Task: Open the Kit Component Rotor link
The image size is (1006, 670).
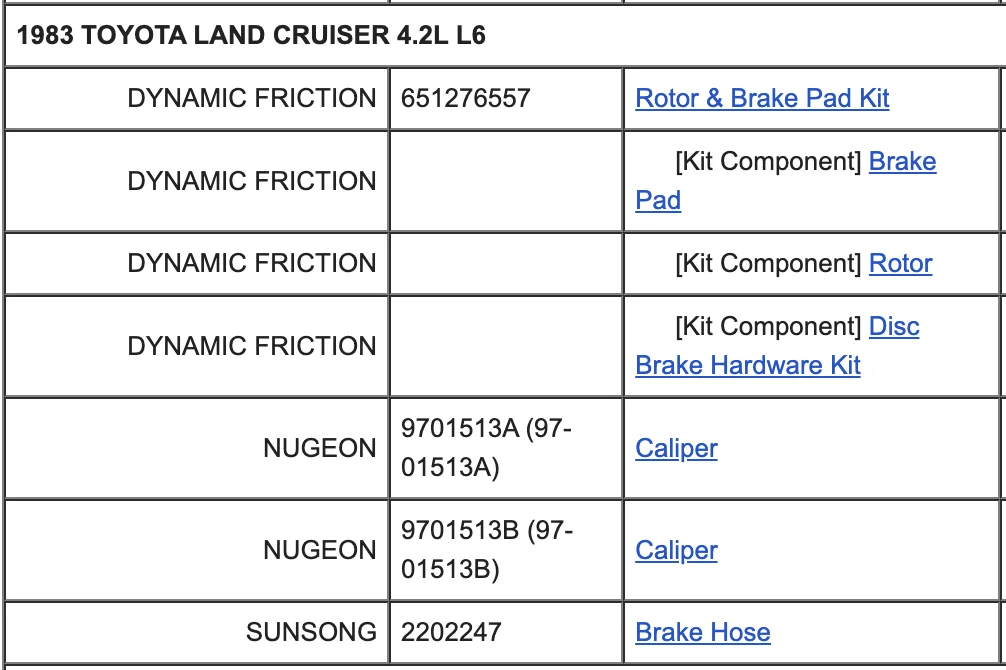Action: (x=900, y=263)
